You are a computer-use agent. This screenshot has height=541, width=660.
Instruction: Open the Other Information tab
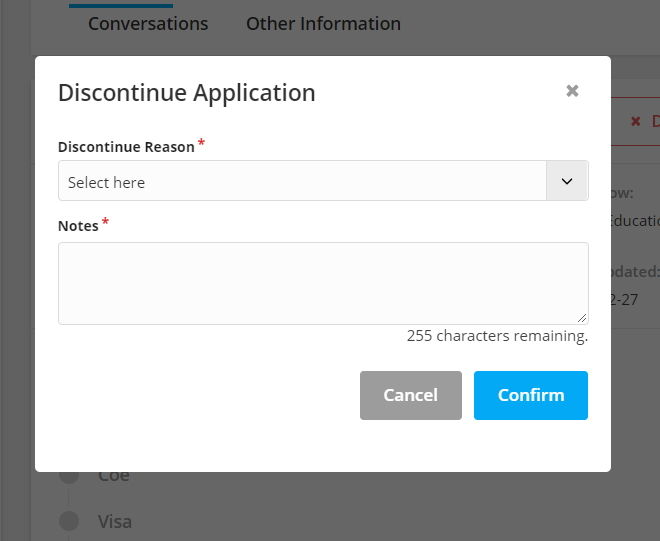click(323, 24)
